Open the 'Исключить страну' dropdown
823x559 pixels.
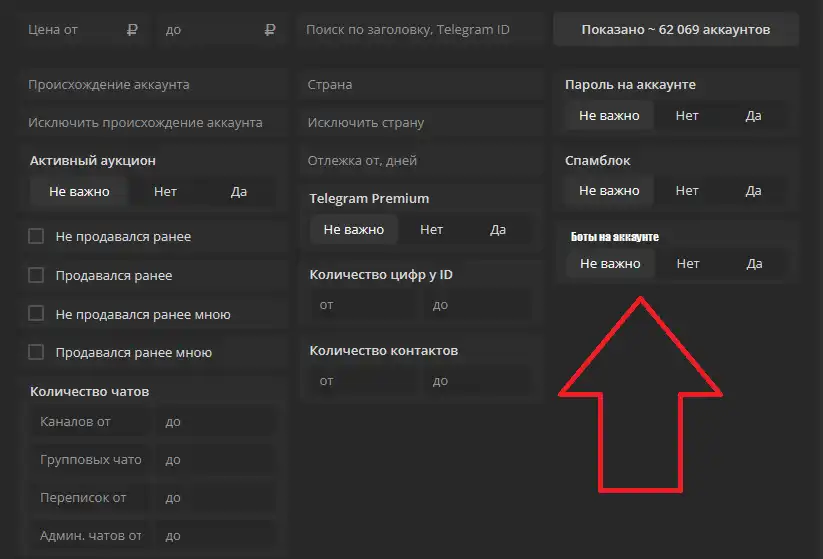click(422, 122)
